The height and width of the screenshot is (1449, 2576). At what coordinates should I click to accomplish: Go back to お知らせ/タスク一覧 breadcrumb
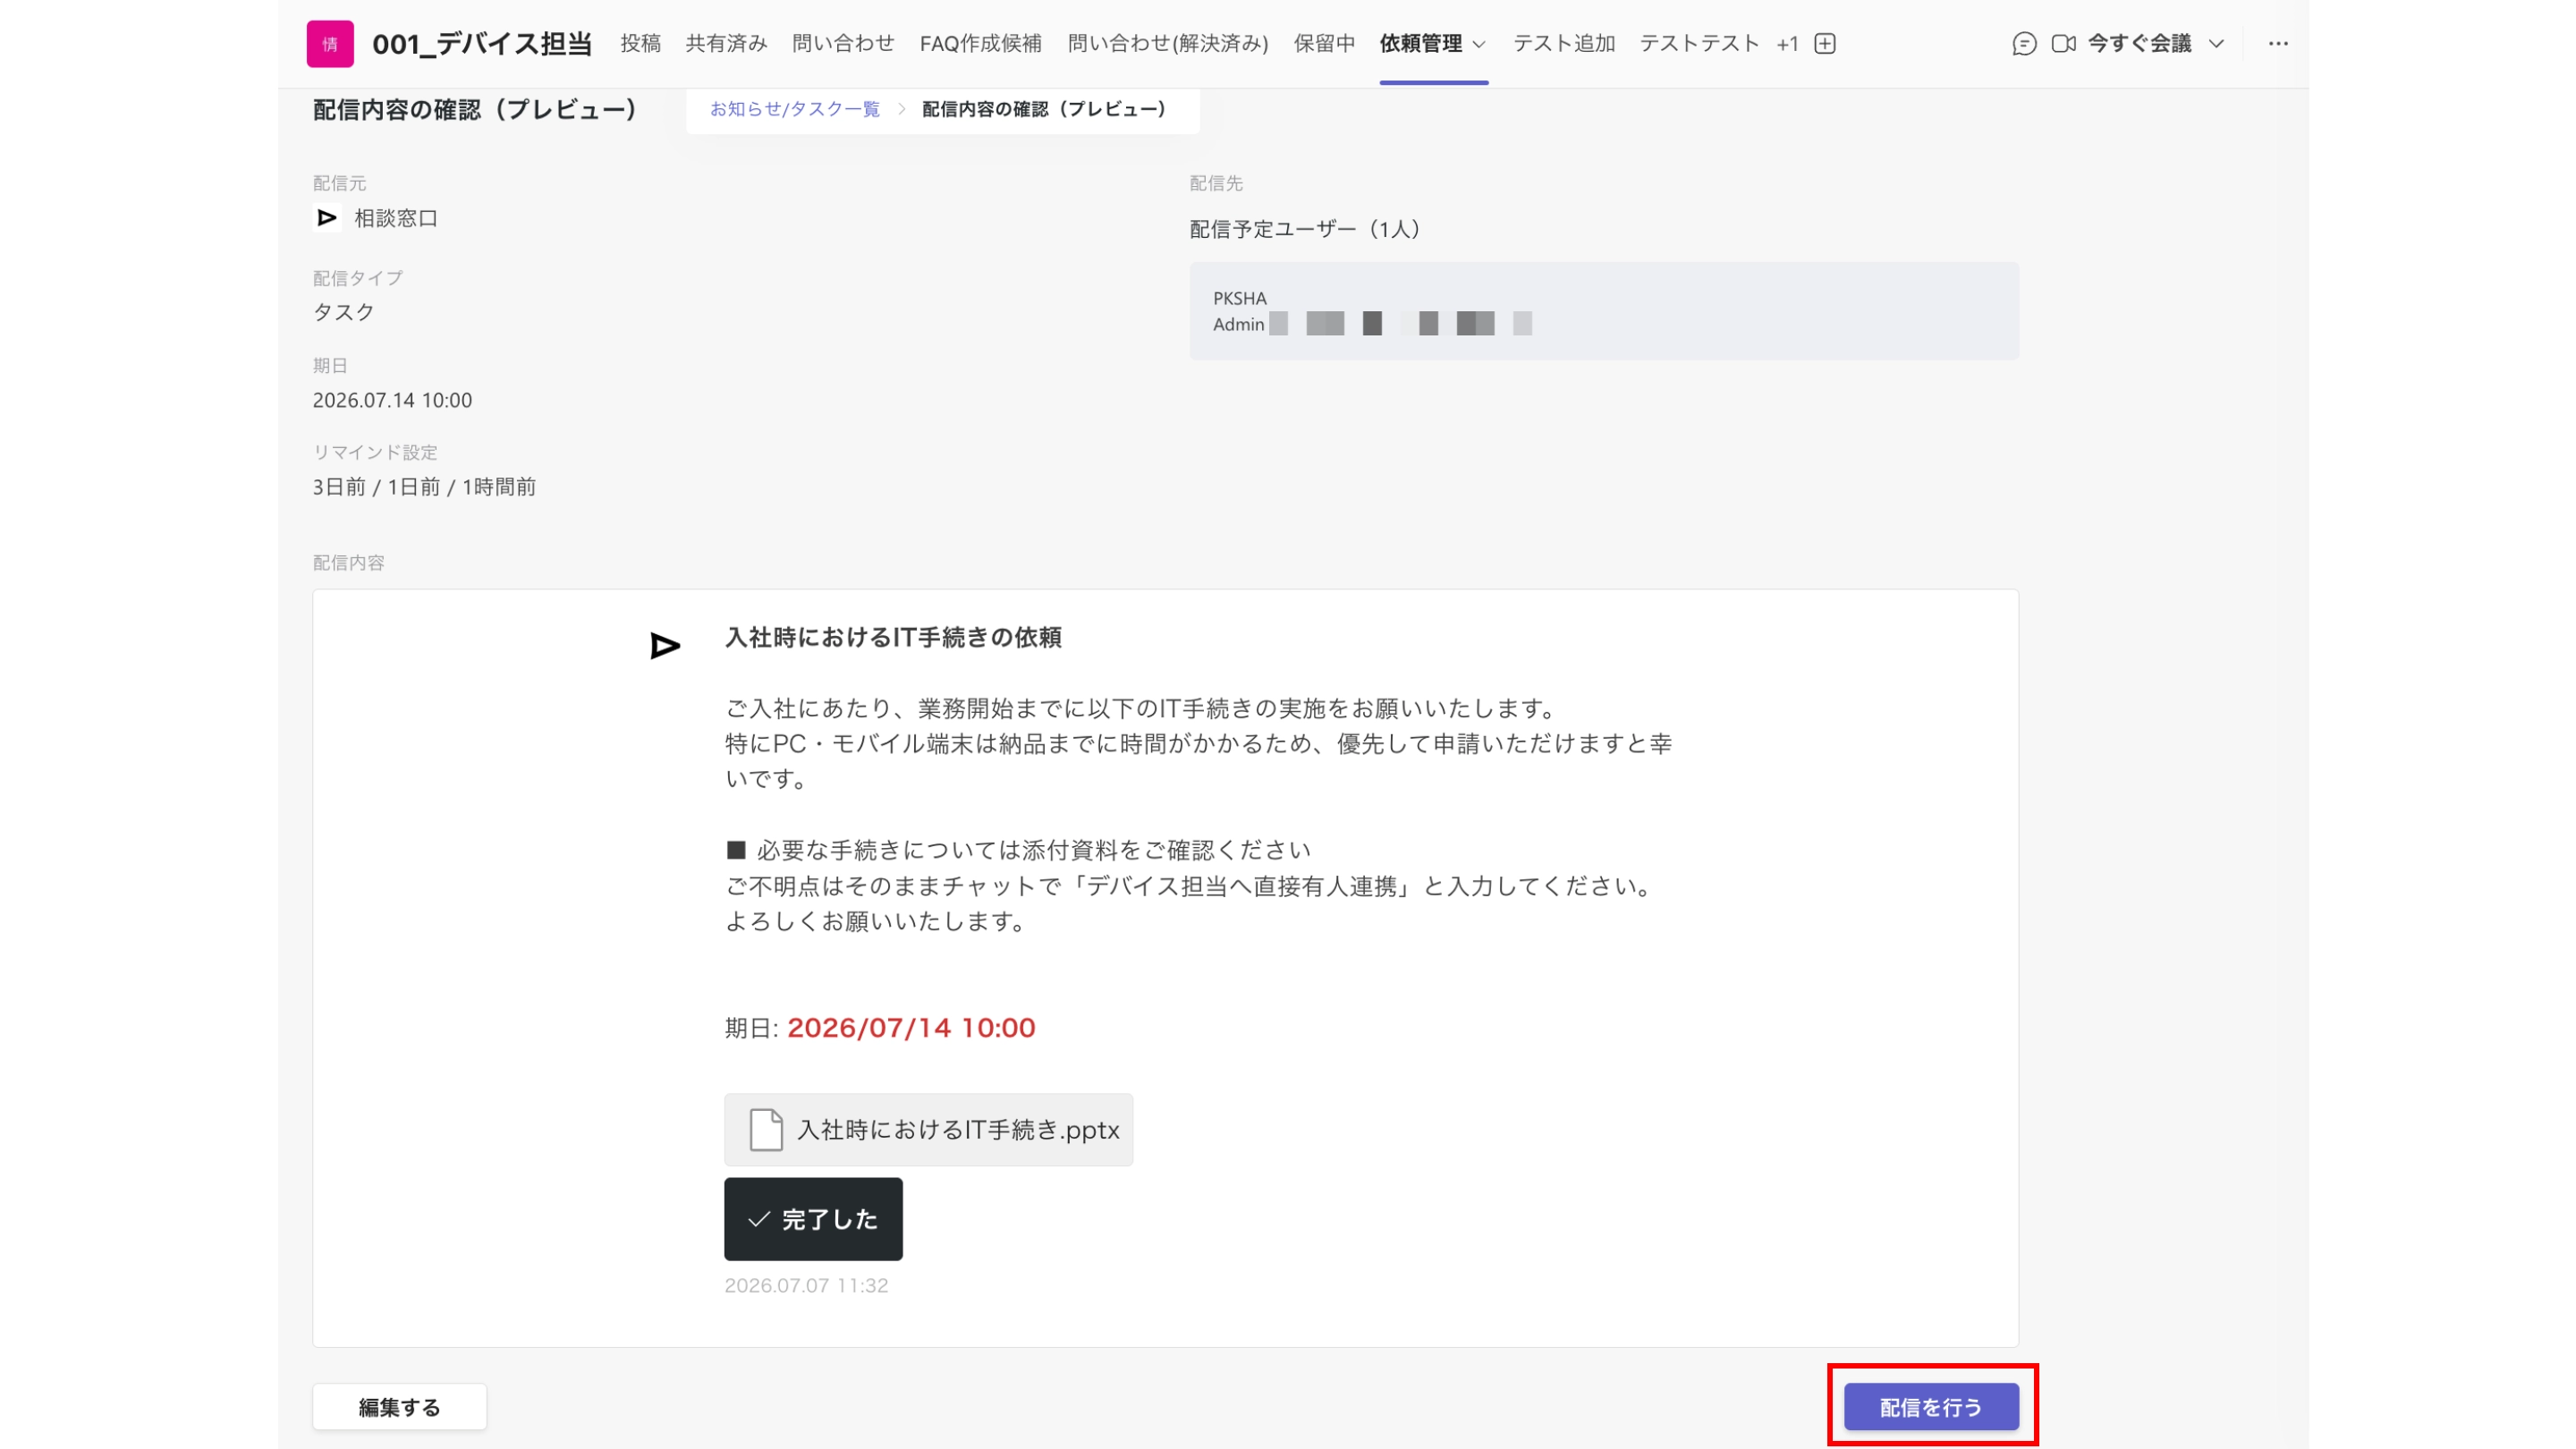click(795, 109)
